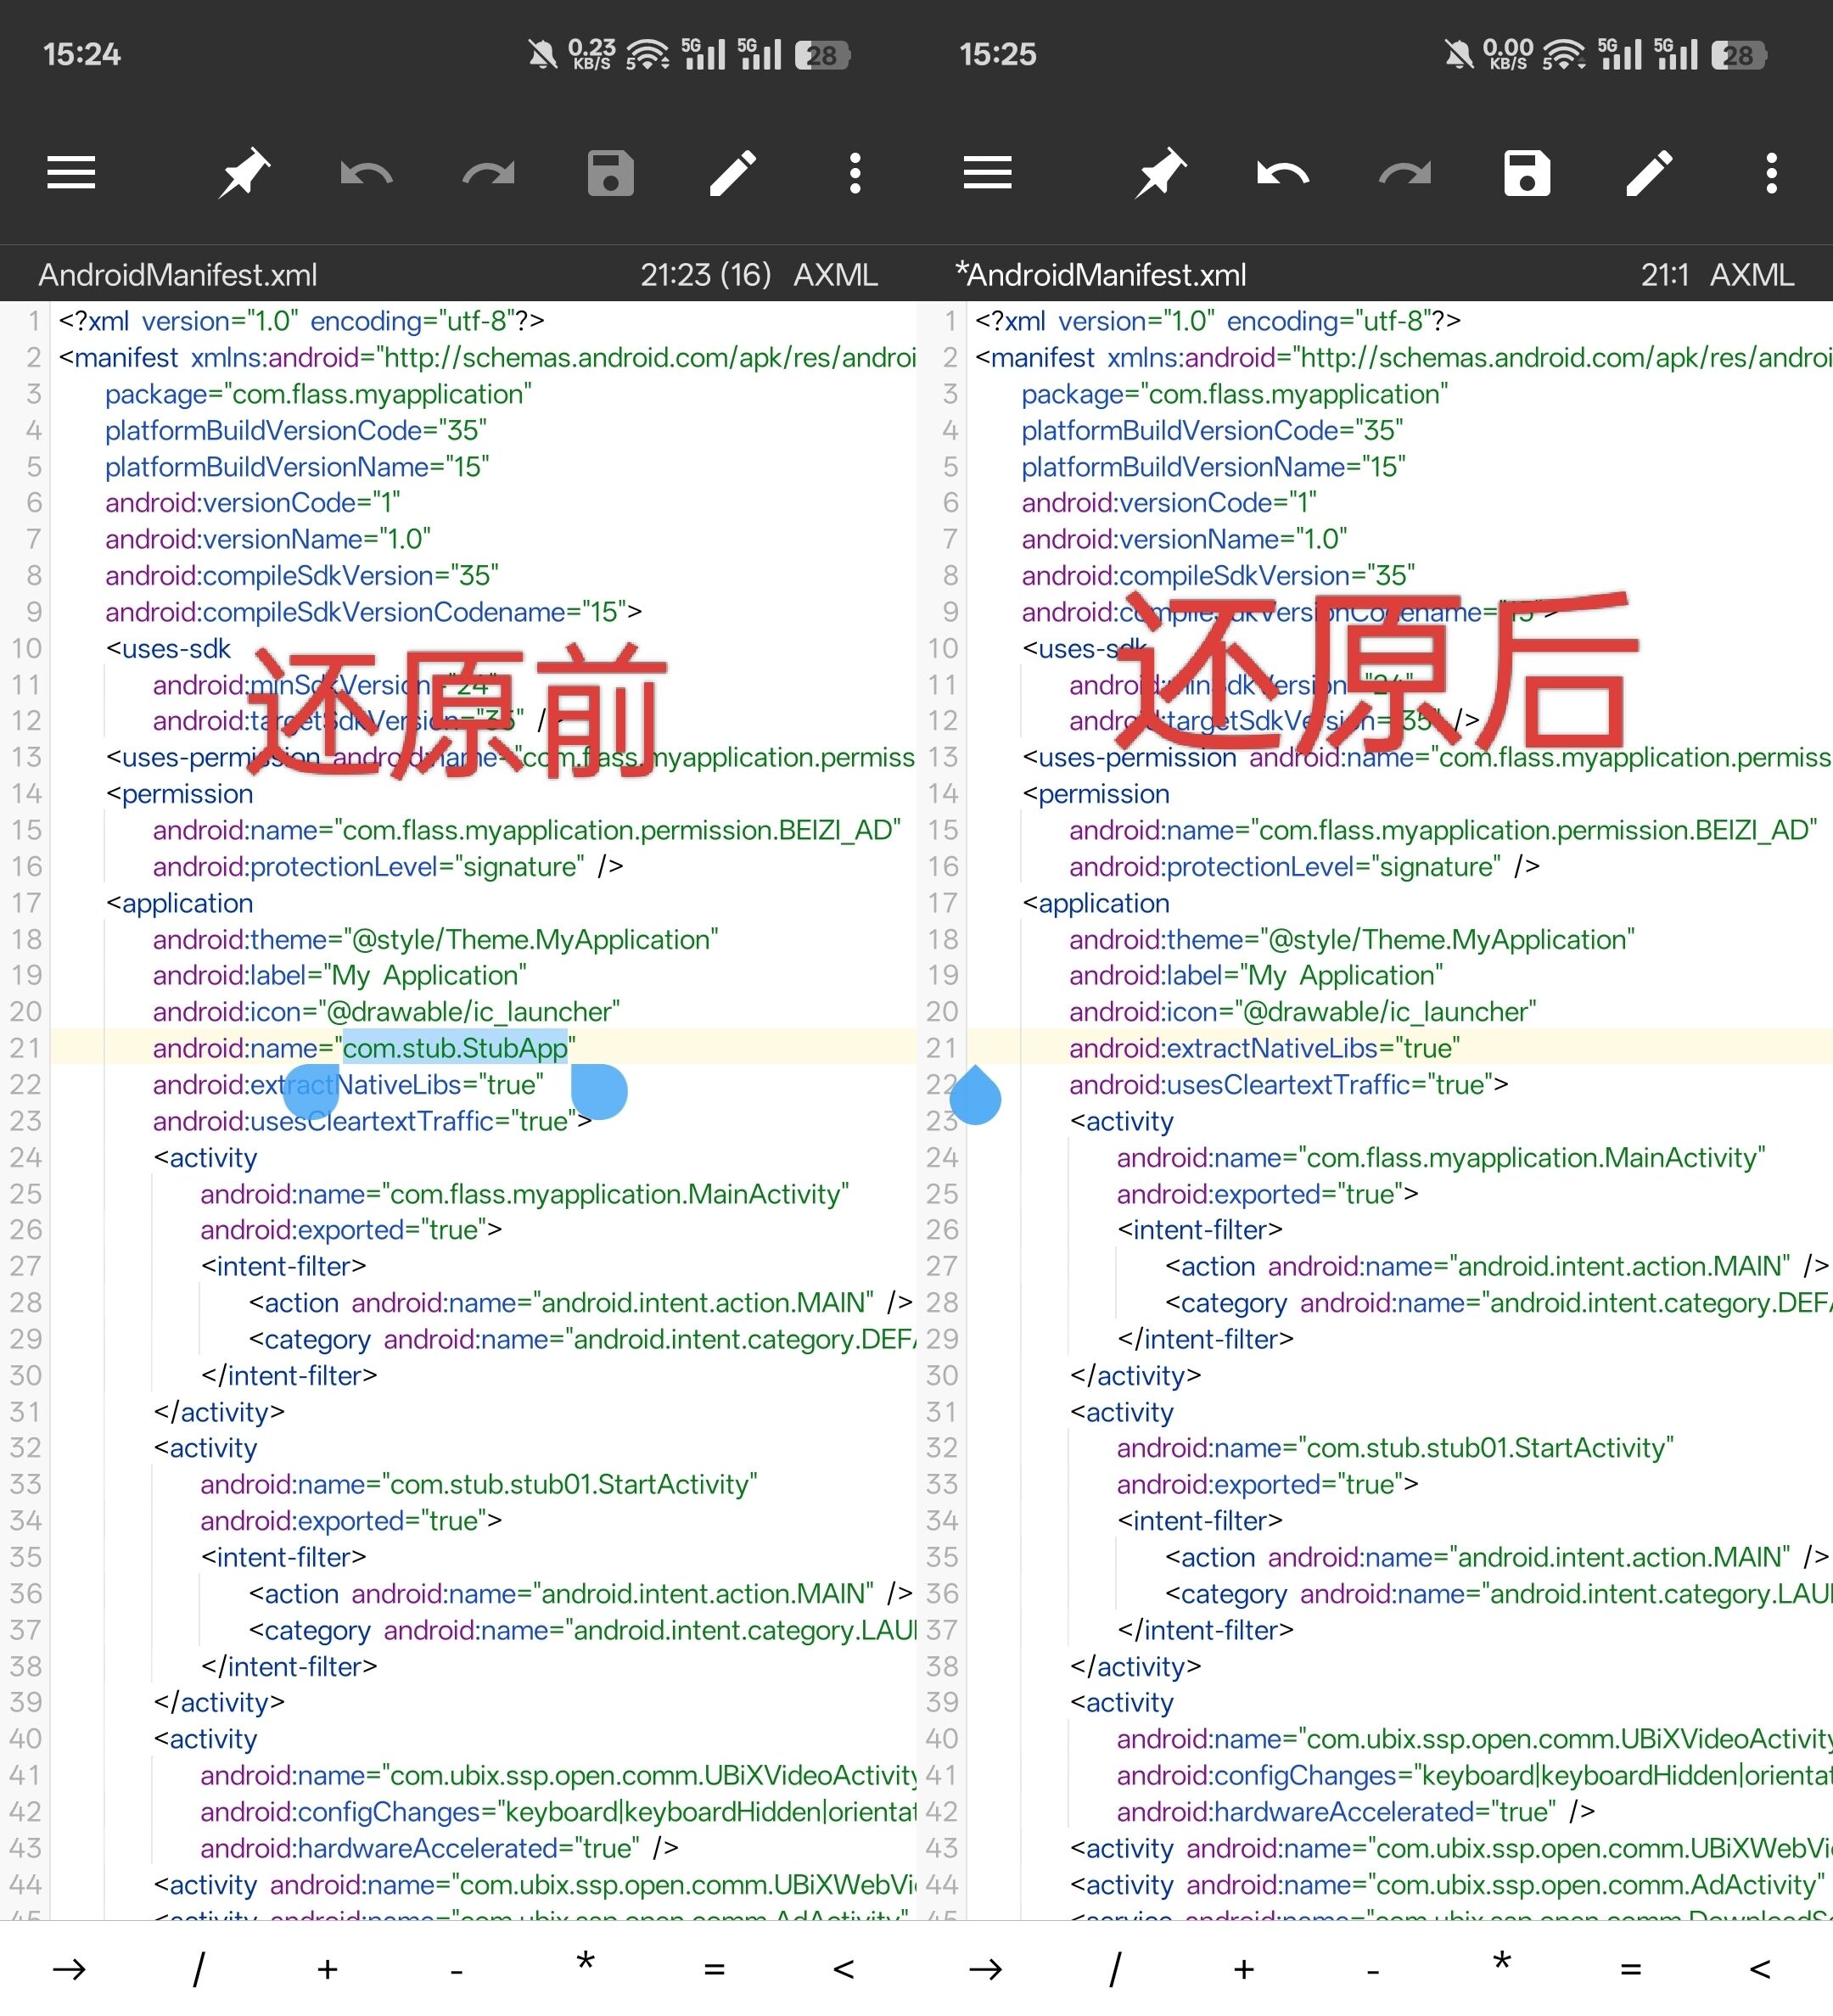Insert slash symbol in right editor
The height and width of the screenshot is (2016, 1833).
click(1115, 1969)
